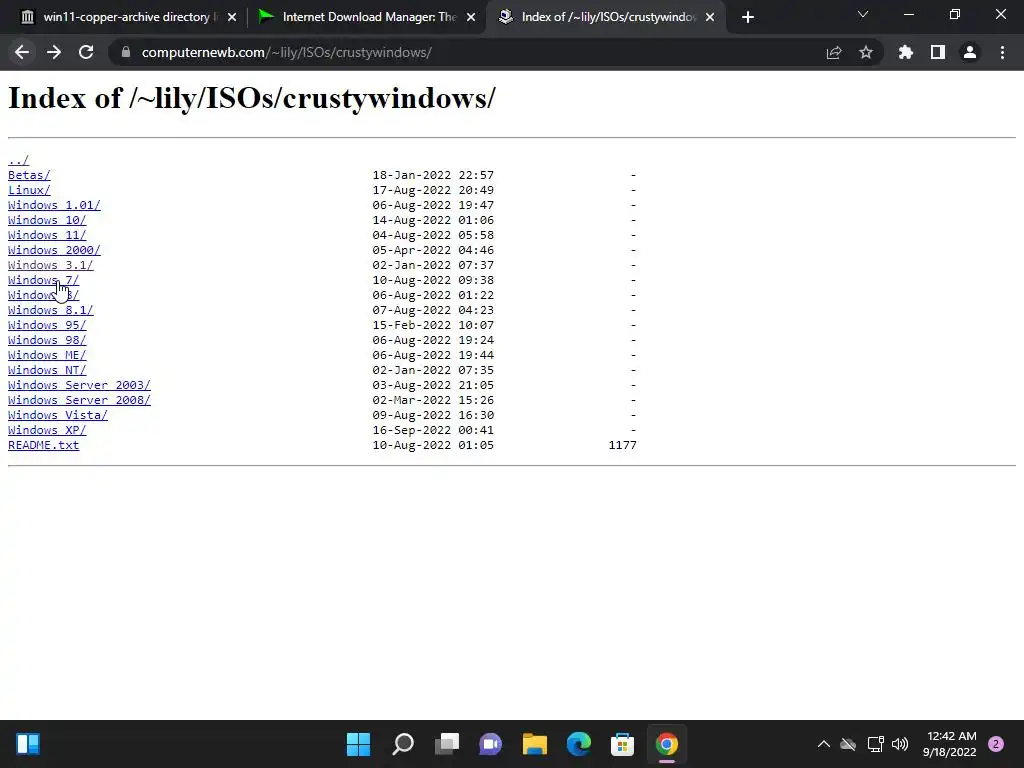The image size is (1024, 768).
Task: Open the Windows Vista/ folder
Action: (57, 415)
